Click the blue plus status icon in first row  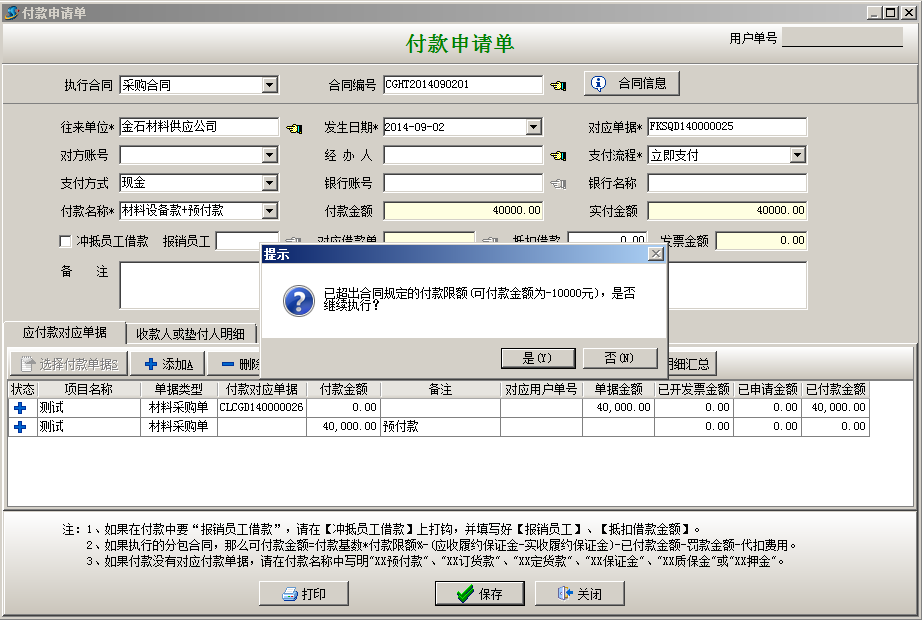(x=20, y=408)
